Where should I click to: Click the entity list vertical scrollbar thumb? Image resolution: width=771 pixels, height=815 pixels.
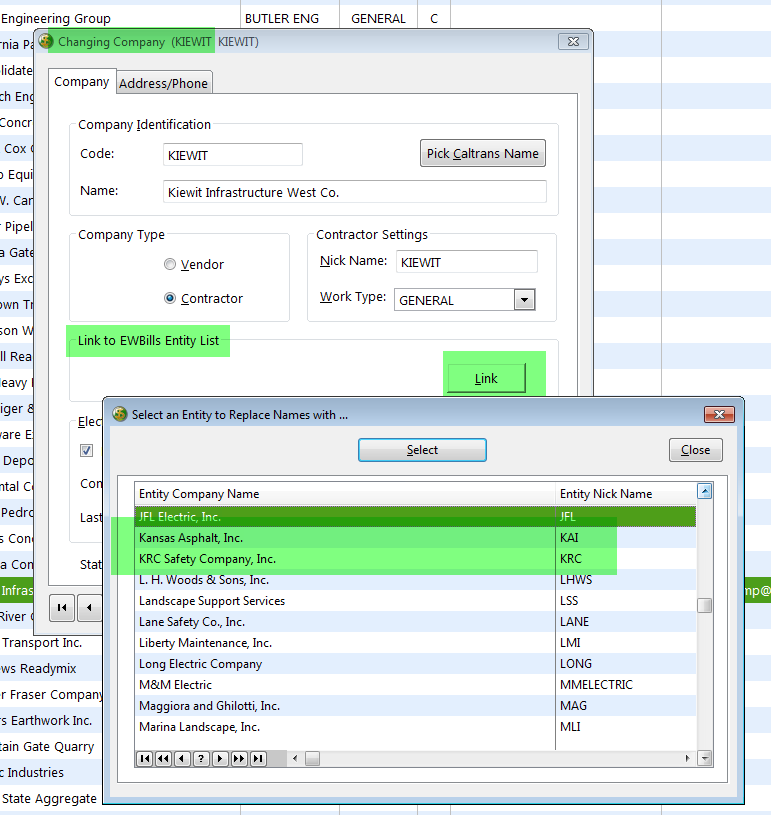point(704,606)
